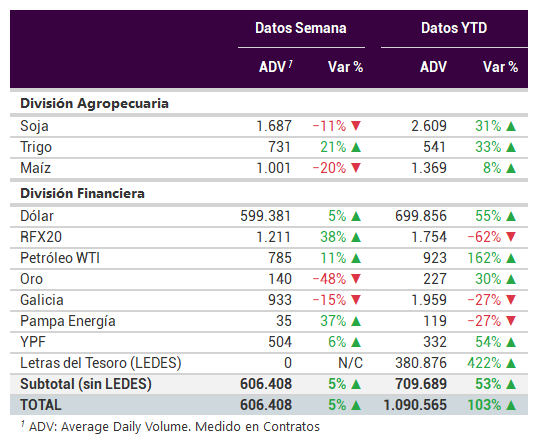Click red down arrow beside RFX20 YTD -62%
Viewport: 538px width, 446px height.
pos(511,237)
